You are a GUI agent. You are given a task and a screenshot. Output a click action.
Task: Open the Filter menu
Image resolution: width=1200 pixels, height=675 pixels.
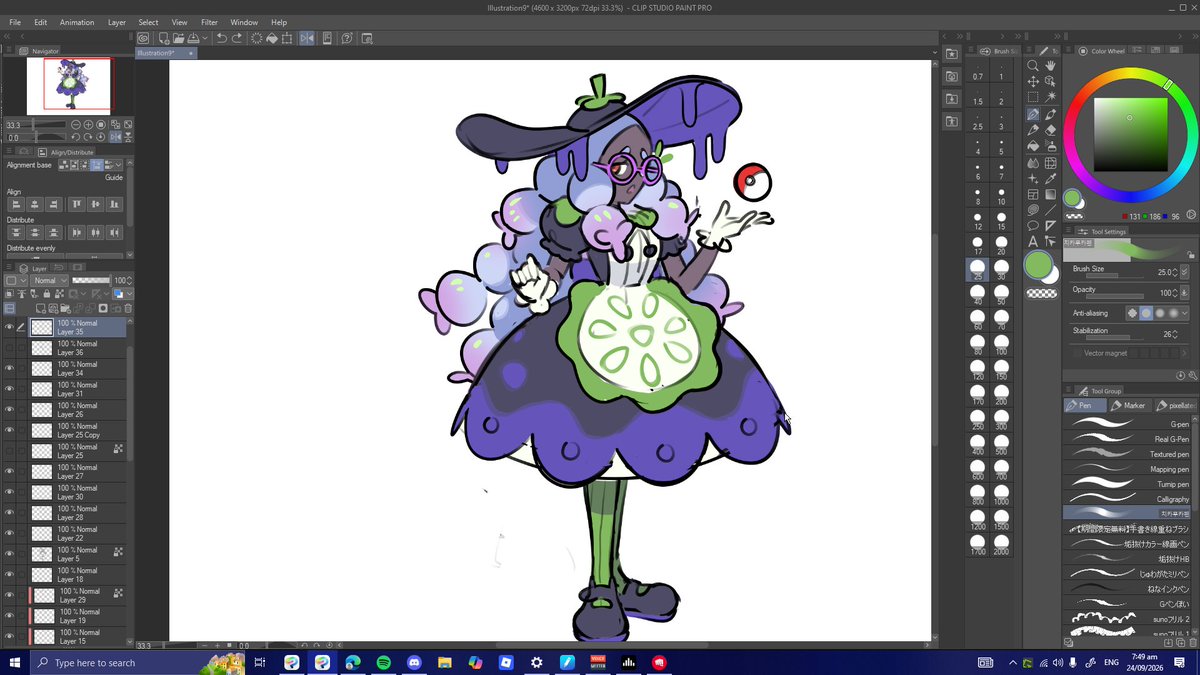(x=209, y=22)
